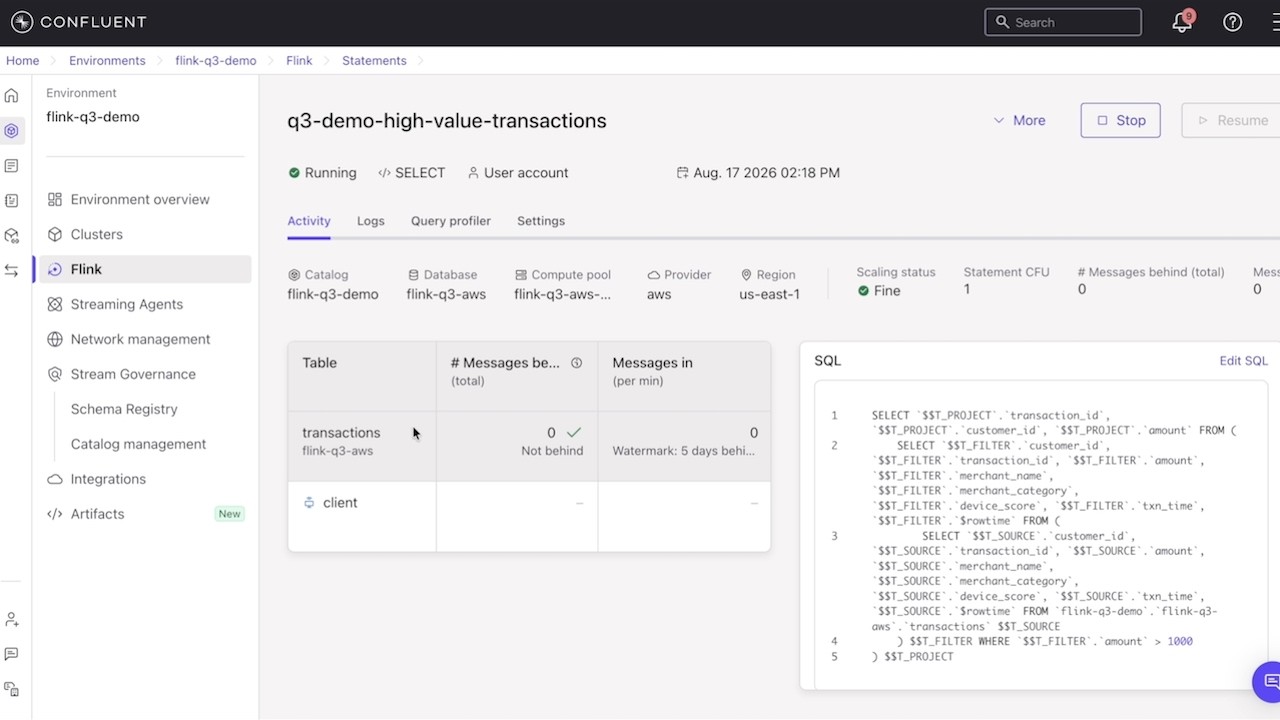The image size is (1280, 720).
Task: Open Statements breadcrumb
Action: 374,61
